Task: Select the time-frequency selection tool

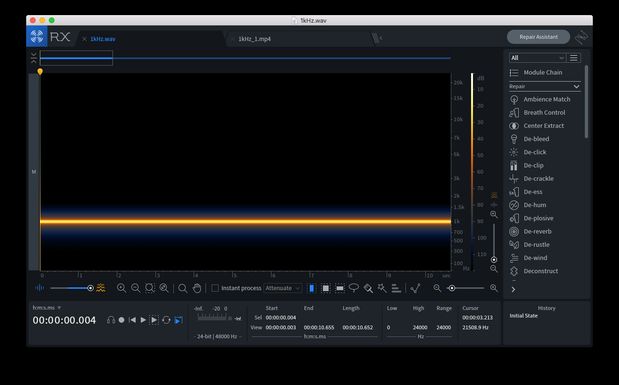Action: coord(326,288)
